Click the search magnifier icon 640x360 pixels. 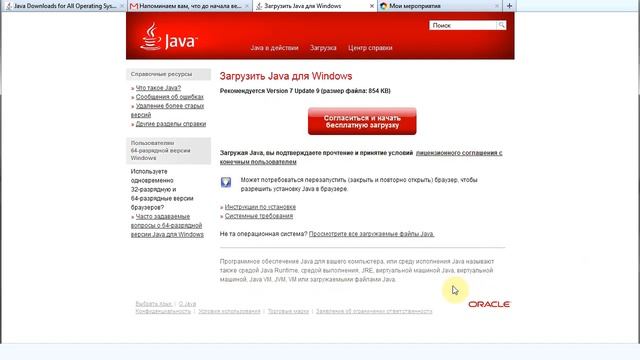point(501,25)
